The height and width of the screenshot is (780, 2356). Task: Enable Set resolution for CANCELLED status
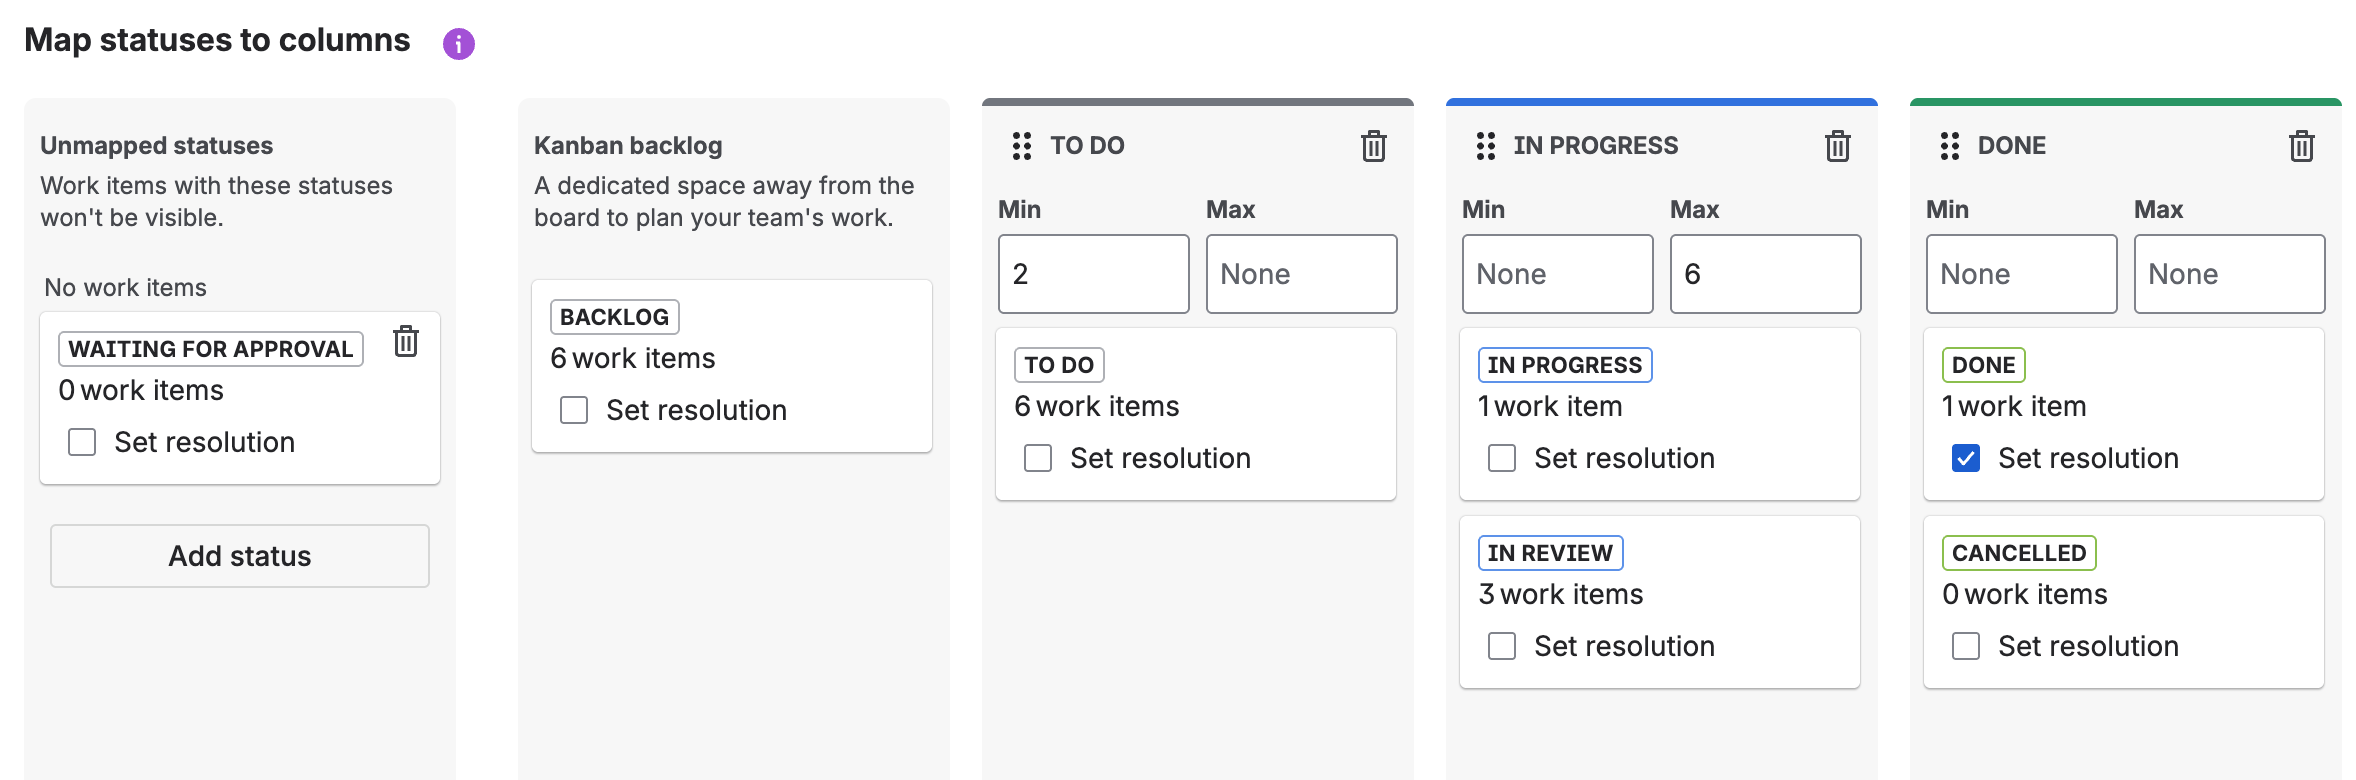click(1965, 646)
